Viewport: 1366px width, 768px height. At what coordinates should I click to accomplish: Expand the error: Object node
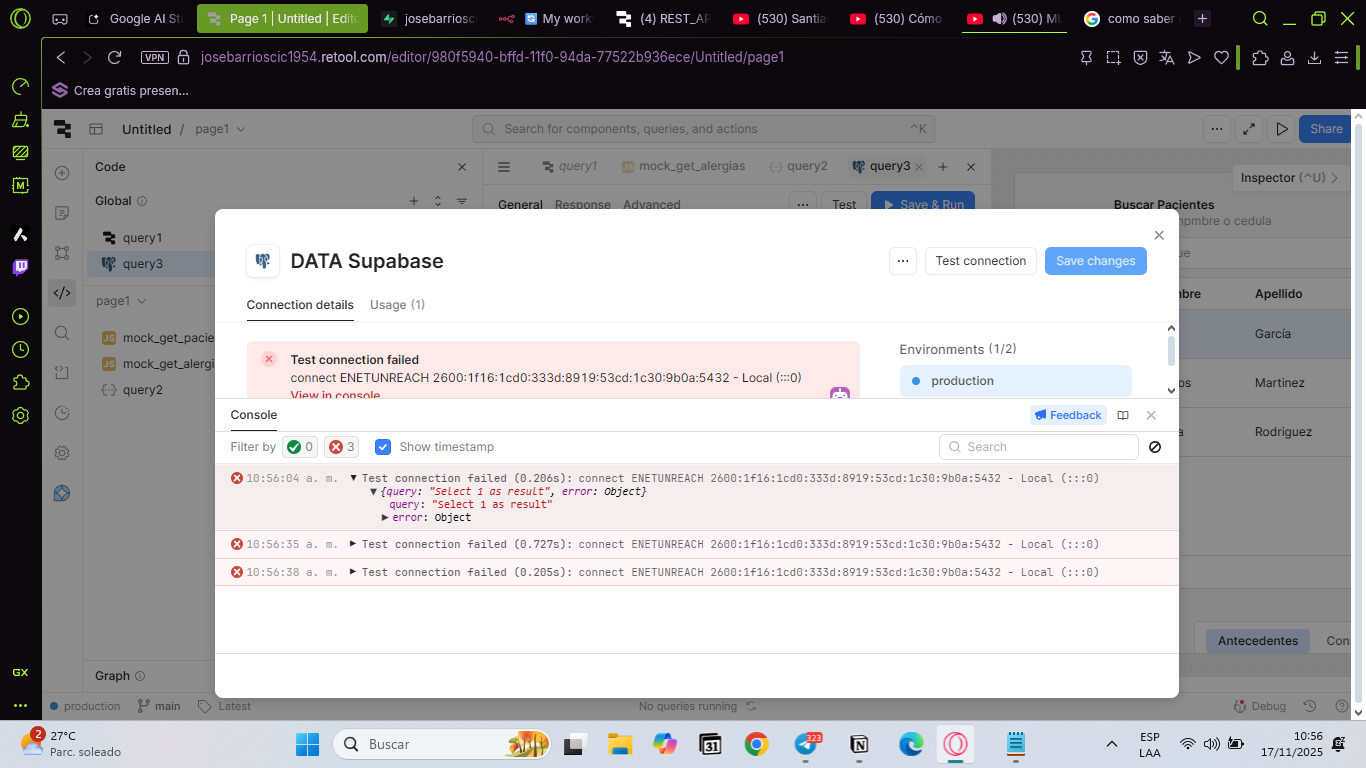click(x=385, y=517)
